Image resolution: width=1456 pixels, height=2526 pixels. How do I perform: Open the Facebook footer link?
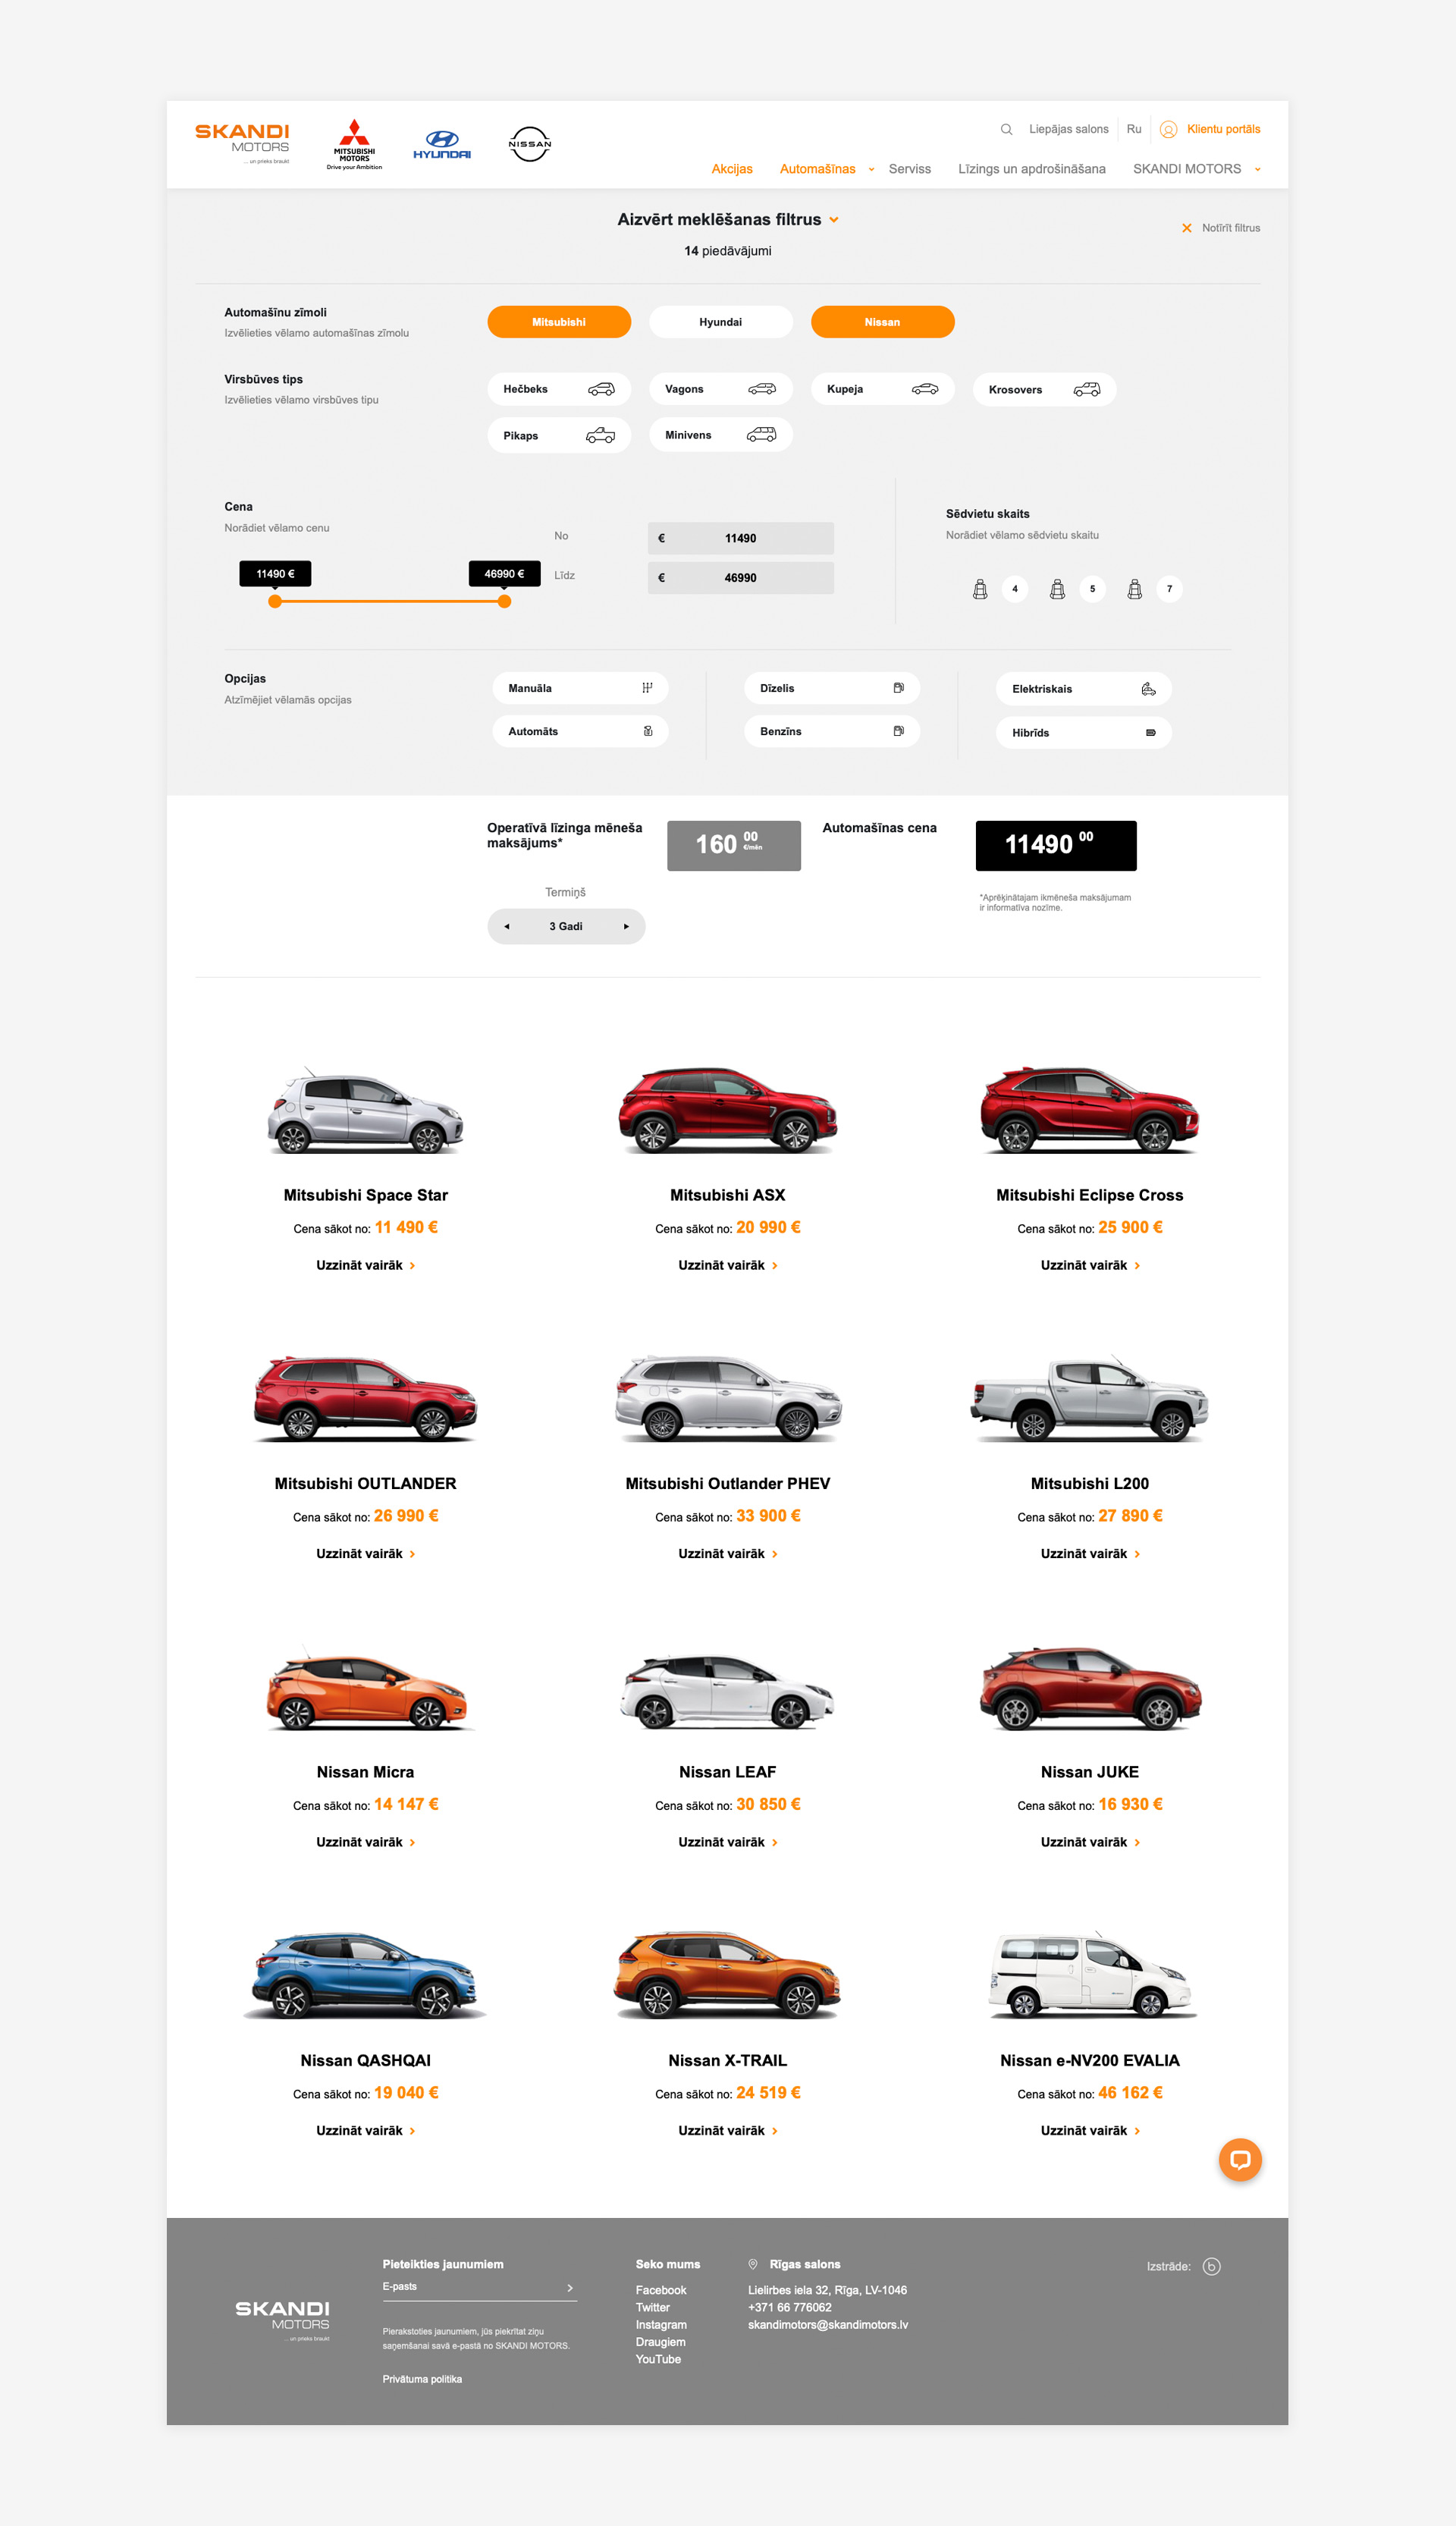[x=661, y=2290]
